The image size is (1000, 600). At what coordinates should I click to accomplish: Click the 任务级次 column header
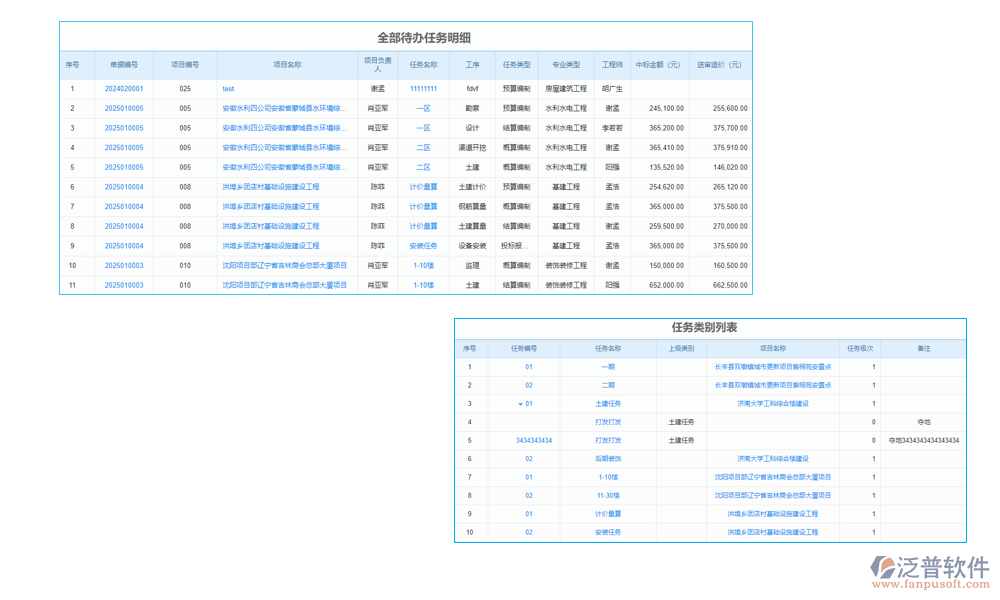coord(860,349)
